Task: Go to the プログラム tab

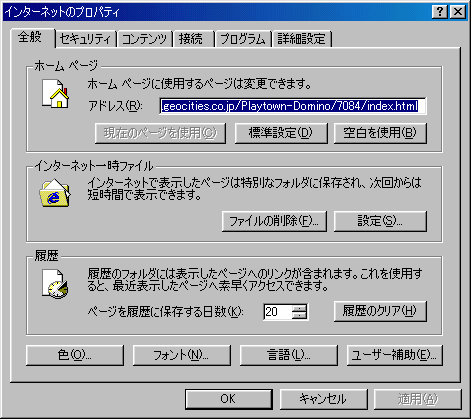Action: coord(243,39)
